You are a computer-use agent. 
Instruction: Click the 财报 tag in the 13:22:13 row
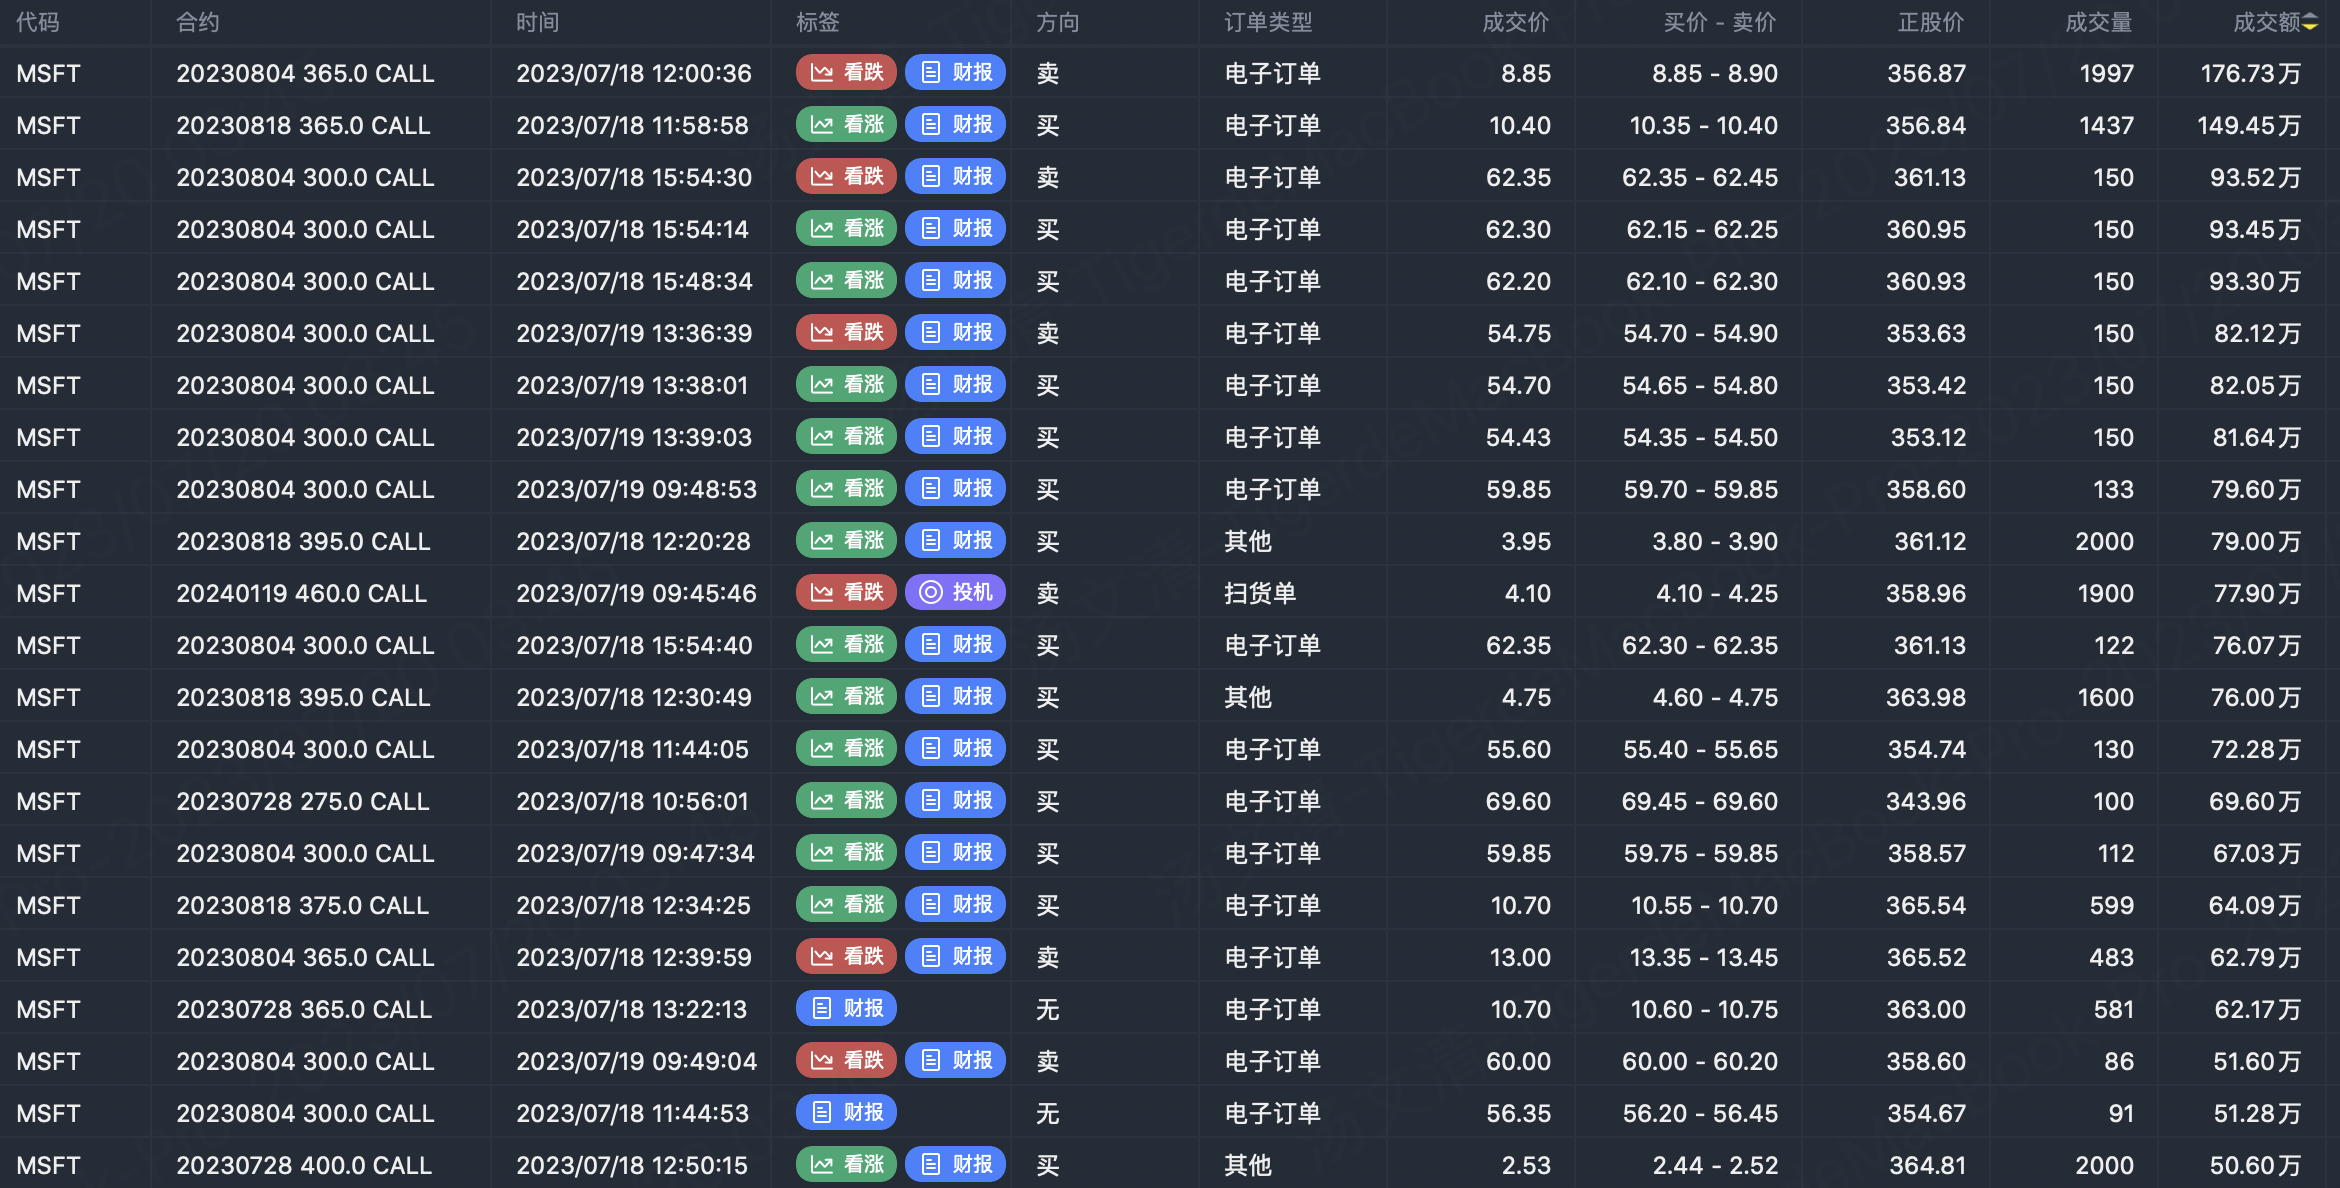click(x=846, y=1008)
